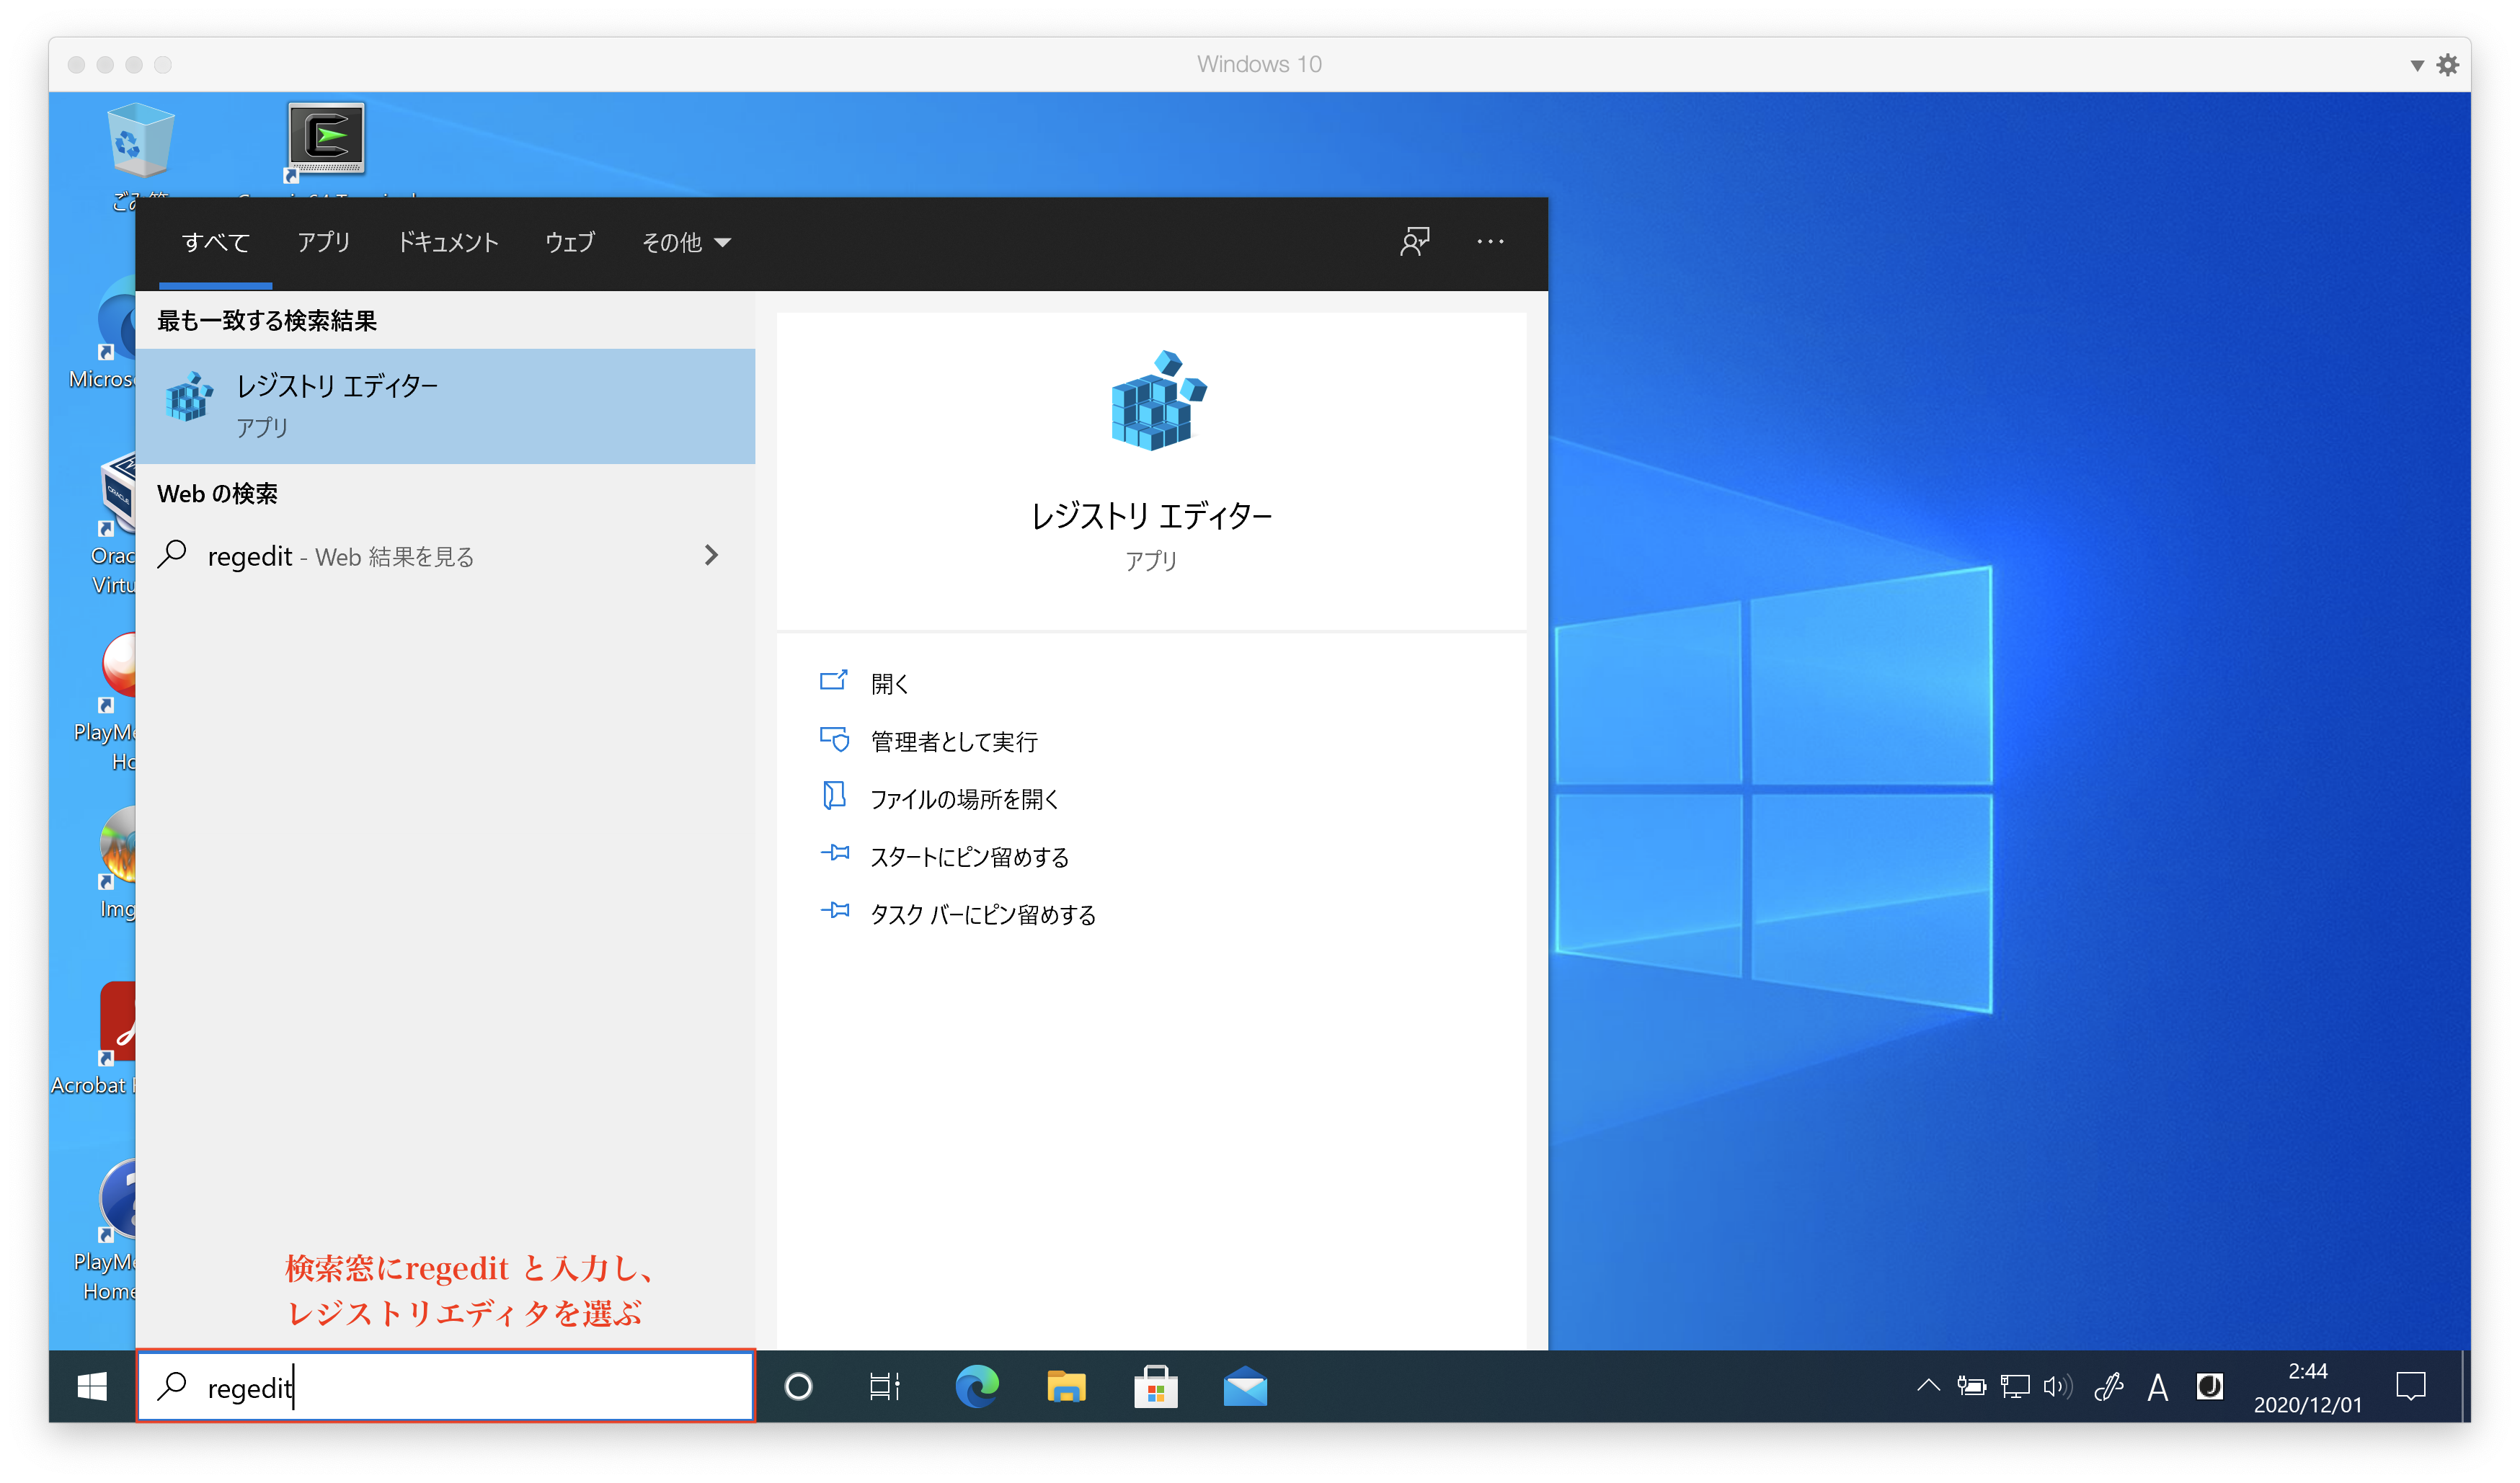Click inside the regedit search box

445,1386
